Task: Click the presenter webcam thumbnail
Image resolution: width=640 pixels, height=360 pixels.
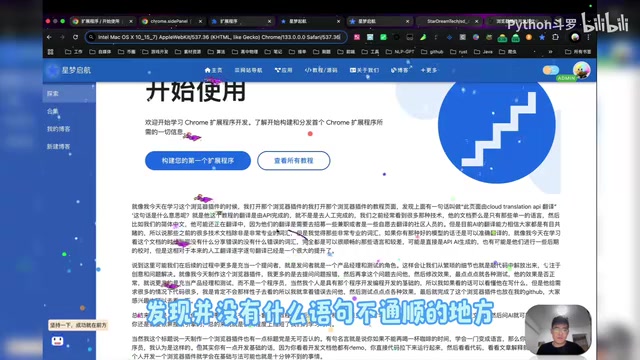Action: pyautogui.click(x=558, y=330)
